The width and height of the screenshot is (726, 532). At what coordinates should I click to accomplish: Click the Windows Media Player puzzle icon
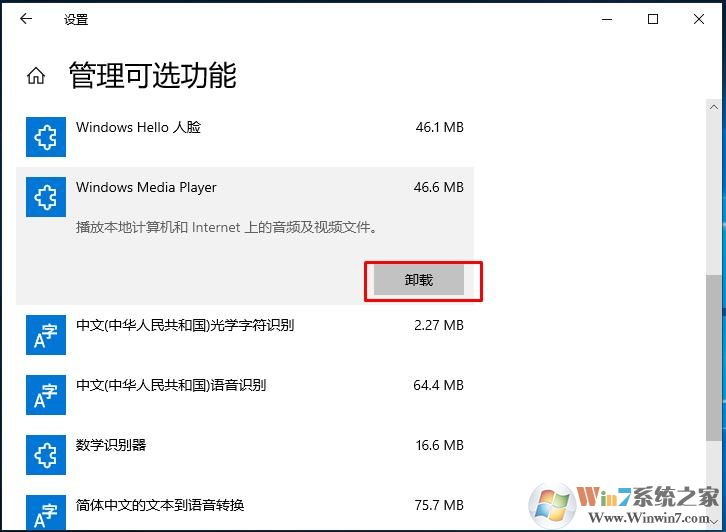(46, 197)
